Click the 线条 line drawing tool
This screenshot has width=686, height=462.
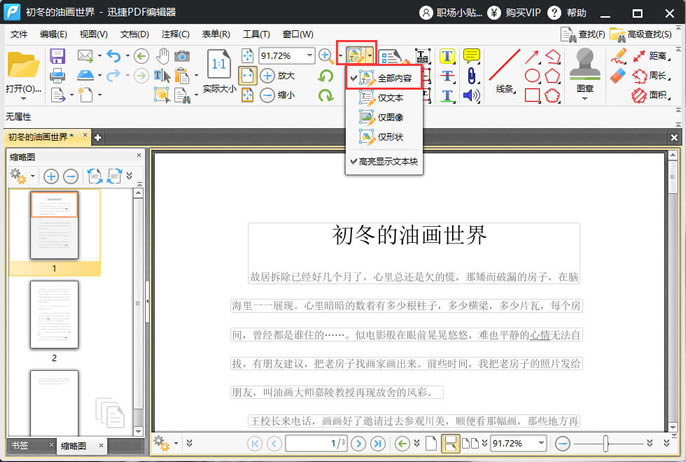click(x=504, y=70)
